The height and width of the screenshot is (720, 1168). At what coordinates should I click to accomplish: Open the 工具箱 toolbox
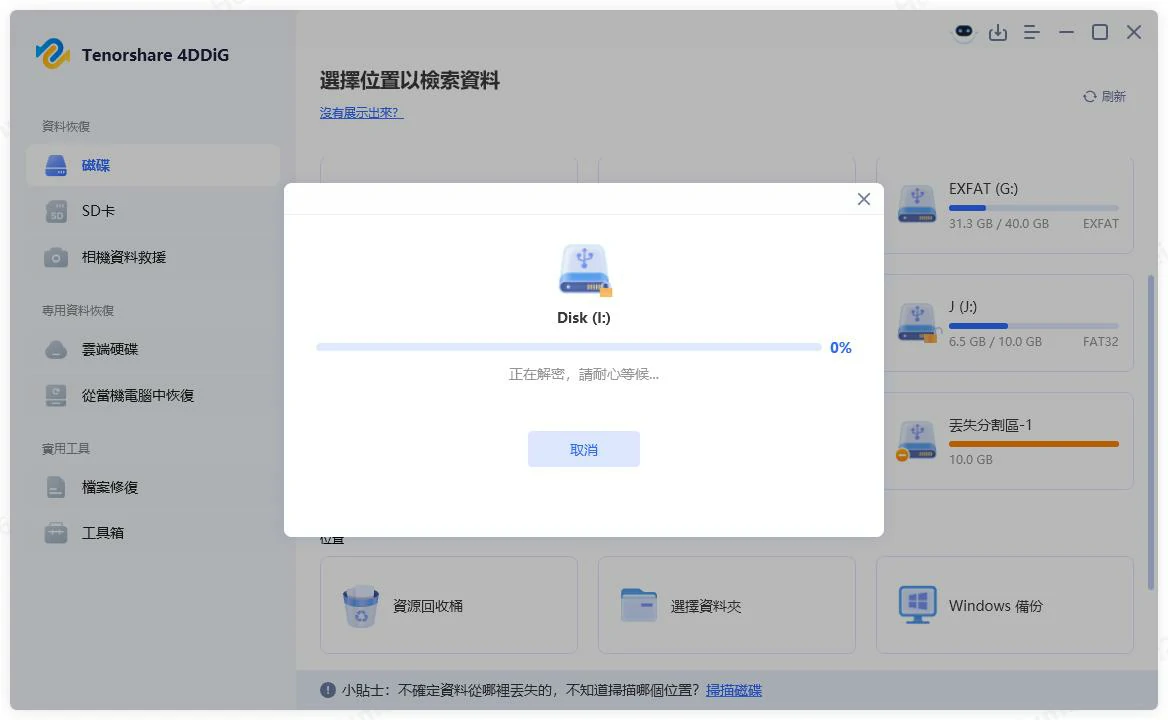(x=153, y=533)
